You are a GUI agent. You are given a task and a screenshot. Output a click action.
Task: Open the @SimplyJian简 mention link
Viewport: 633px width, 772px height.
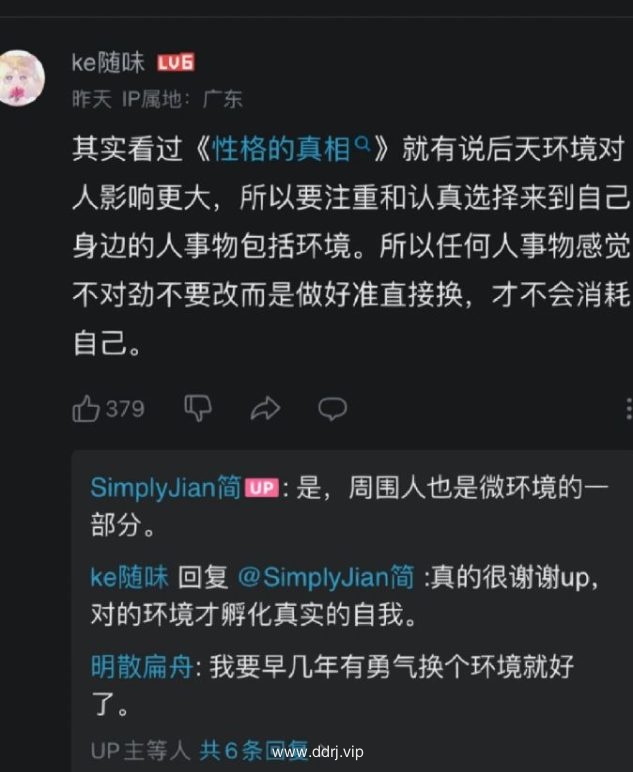coord(325,577)
